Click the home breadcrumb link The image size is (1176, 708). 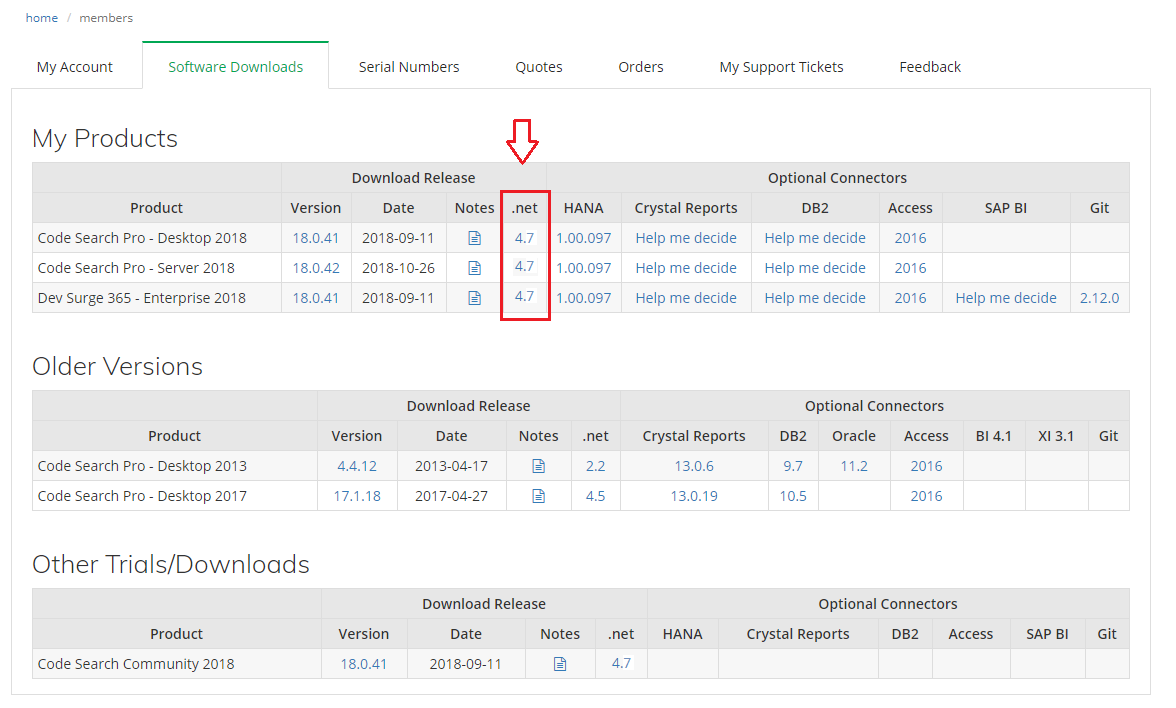point(41,17)
